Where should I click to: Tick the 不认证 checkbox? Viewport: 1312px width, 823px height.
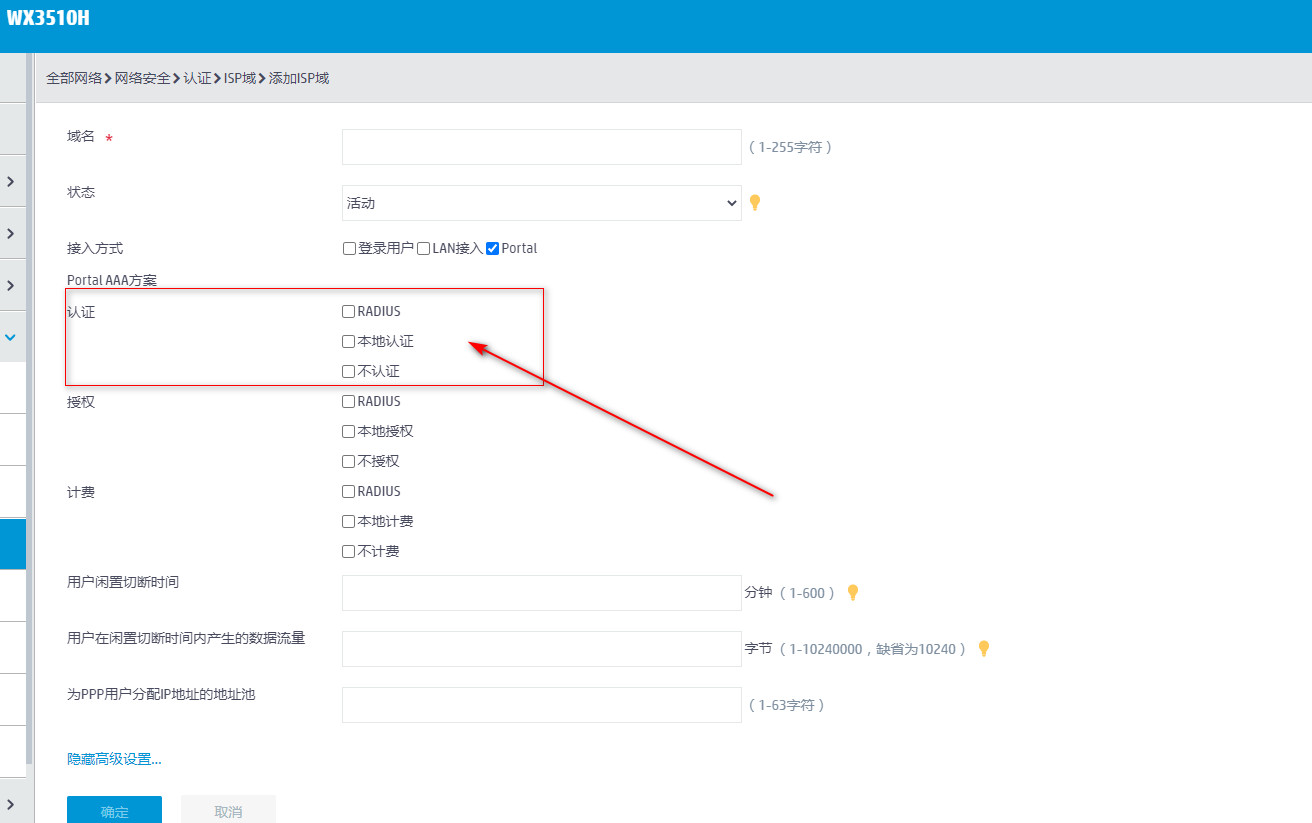click(348, 371)
